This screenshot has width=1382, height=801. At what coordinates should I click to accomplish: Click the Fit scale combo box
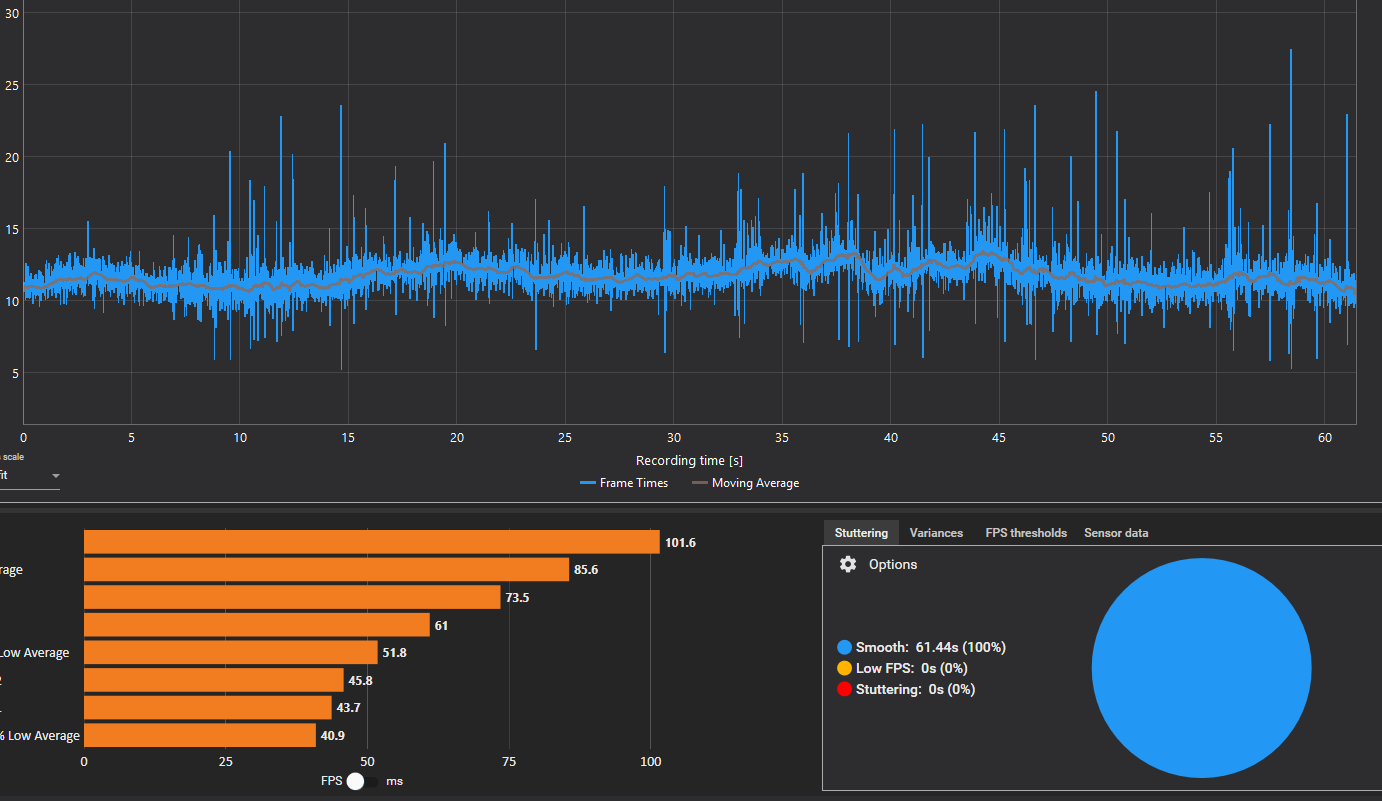(x=28, y=475)
